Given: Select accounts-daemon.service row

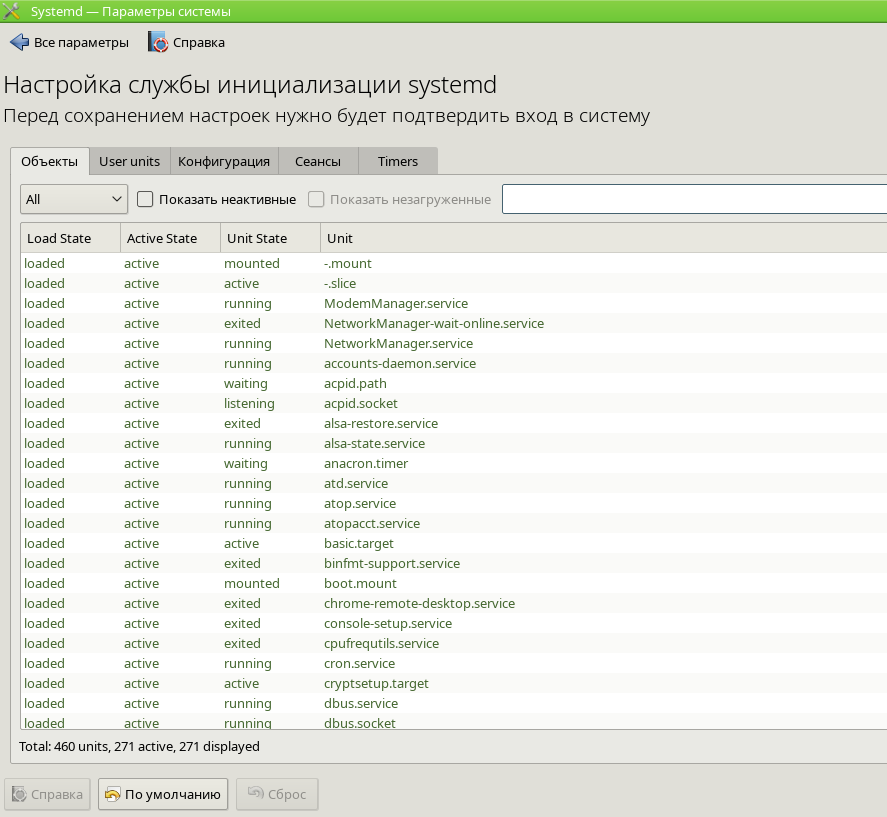Looking at the screenshot, I should [454, 363].
